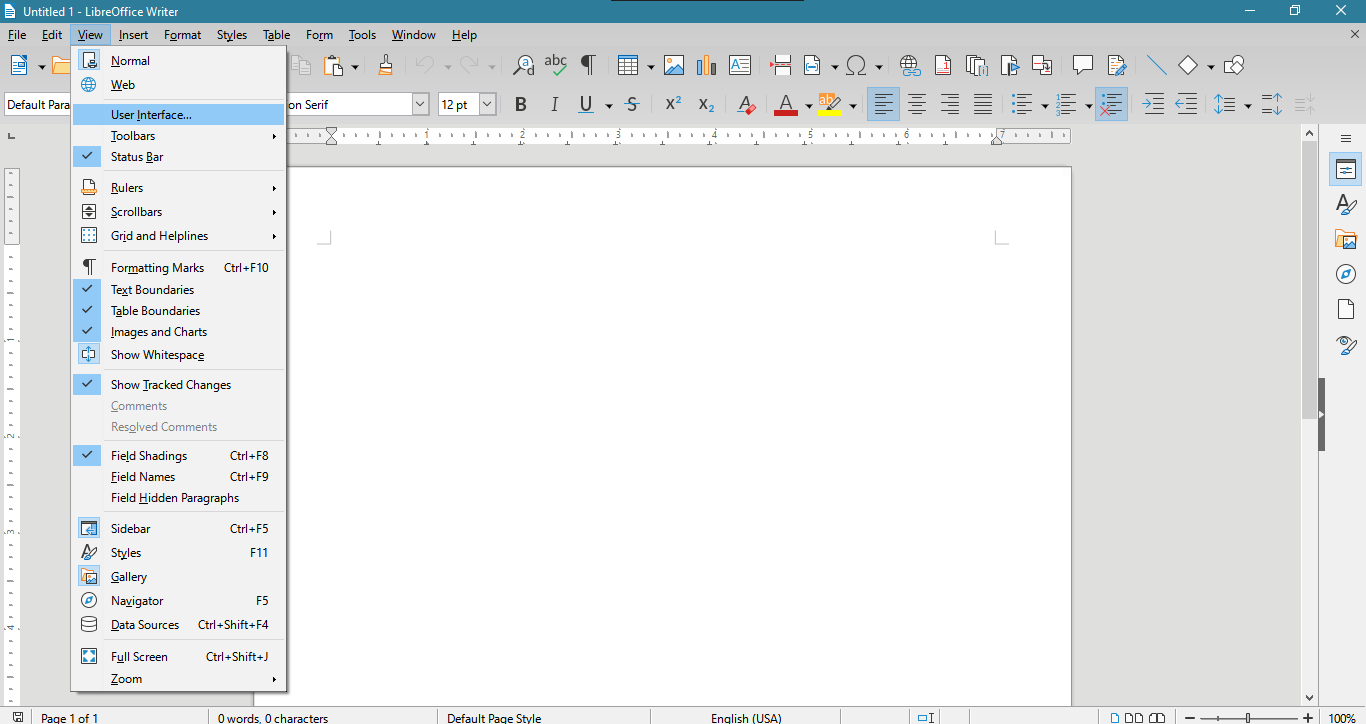This screenshot has height=724, width=1366.
Task: Align paragraph to the right
Action: point(950,104)
